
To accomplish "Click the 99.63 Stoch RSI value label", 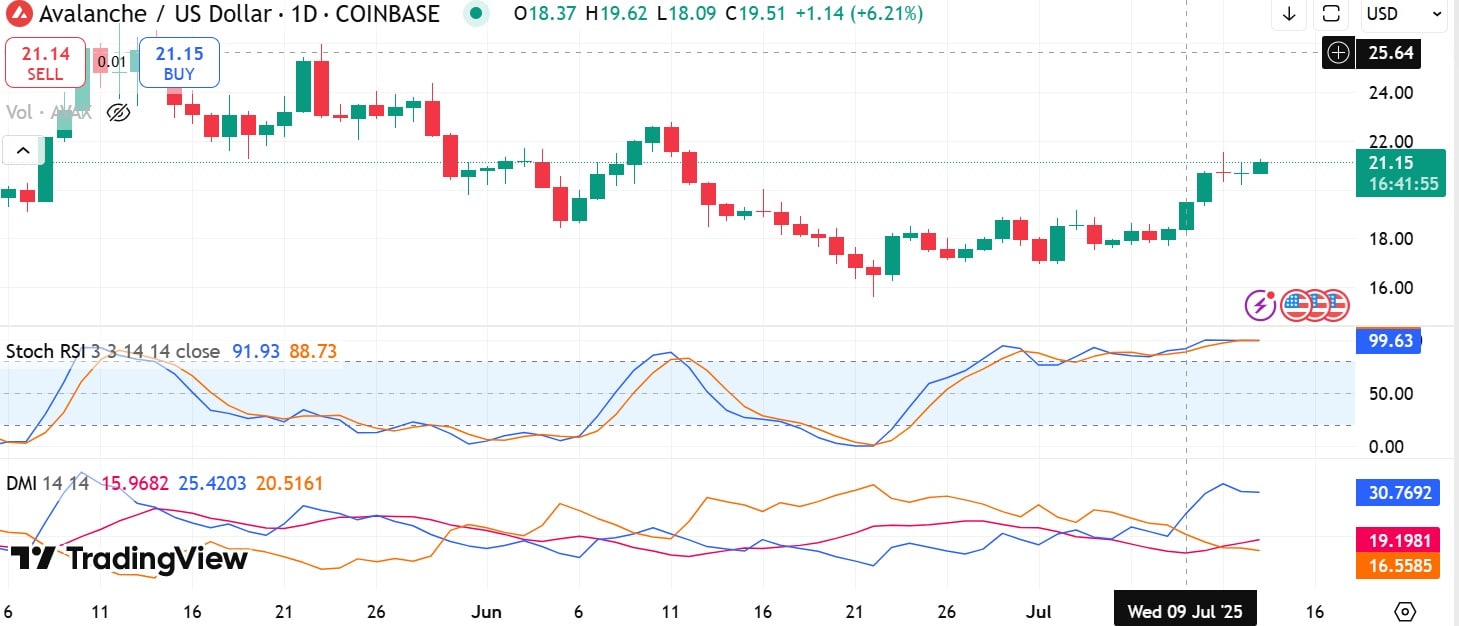I will pyautogui.click(x=1389, y=341).
